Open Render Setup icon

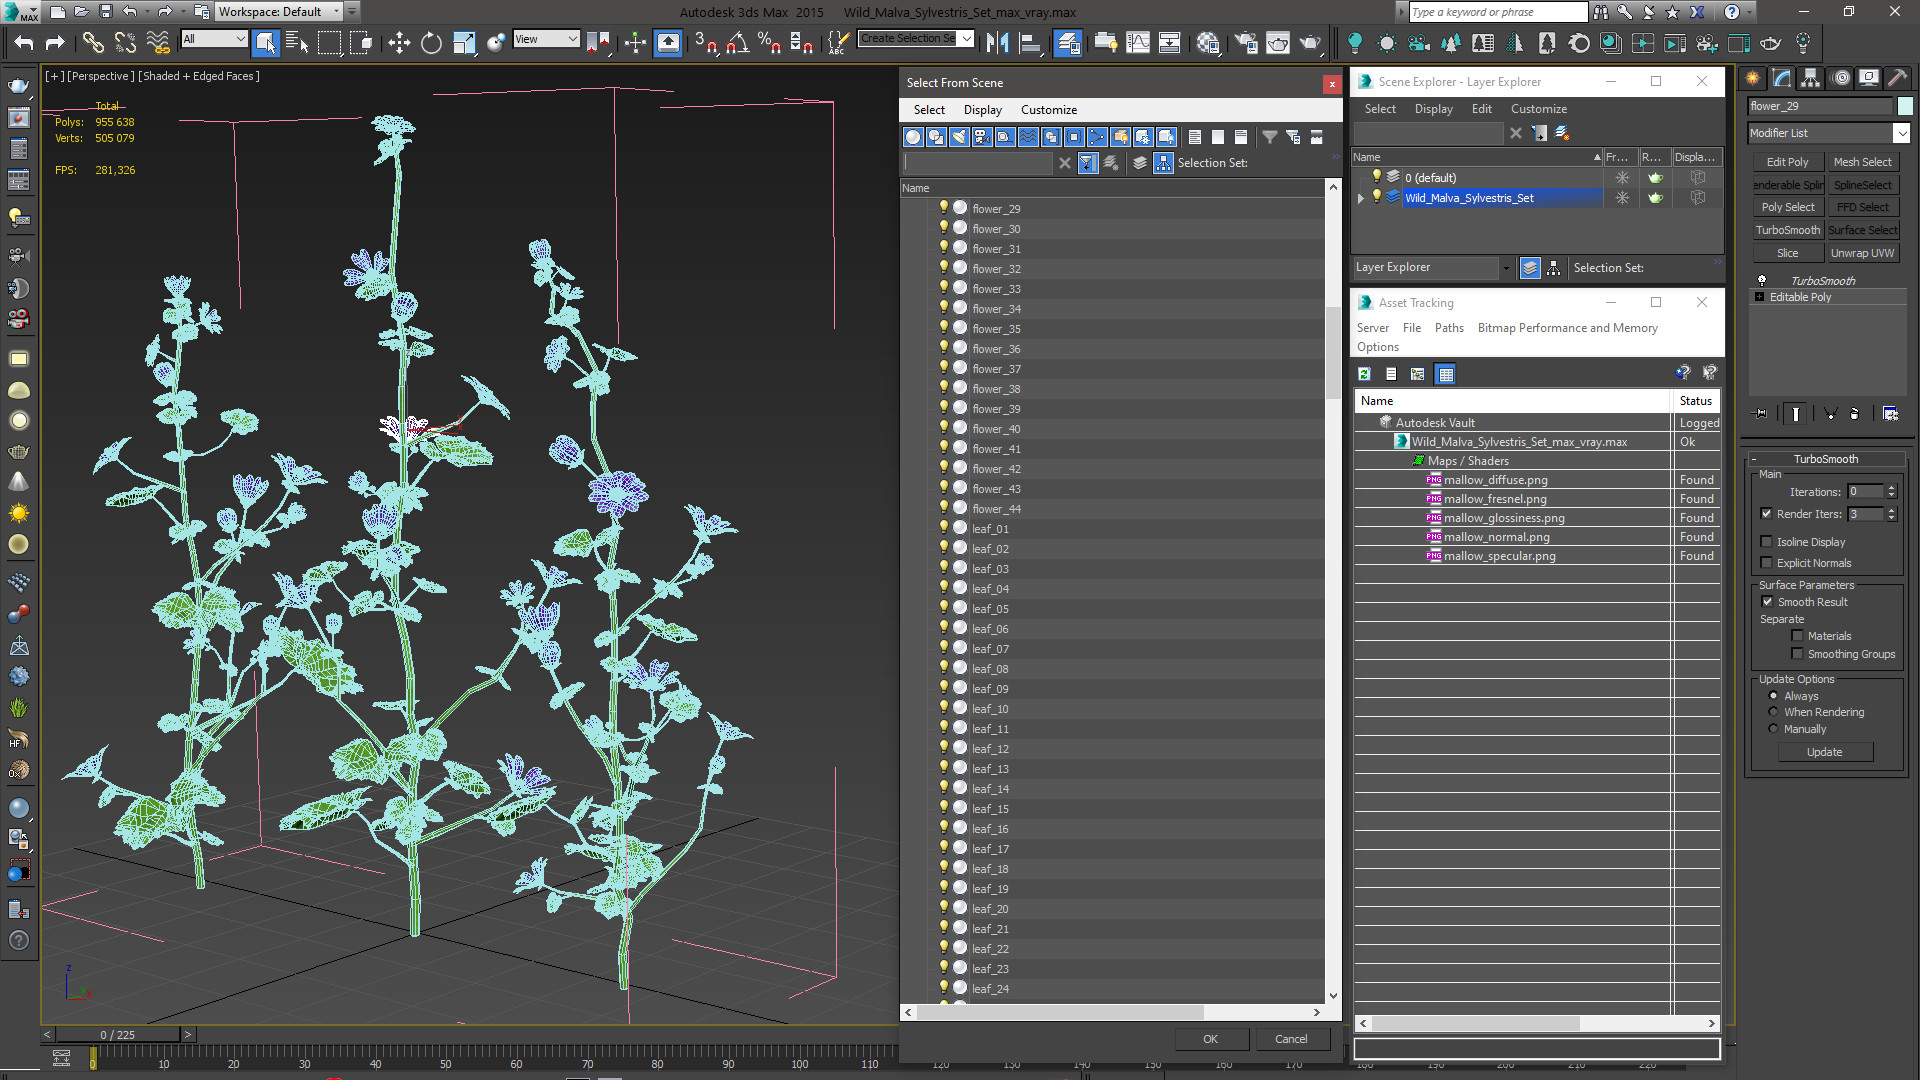point(1246,42)
